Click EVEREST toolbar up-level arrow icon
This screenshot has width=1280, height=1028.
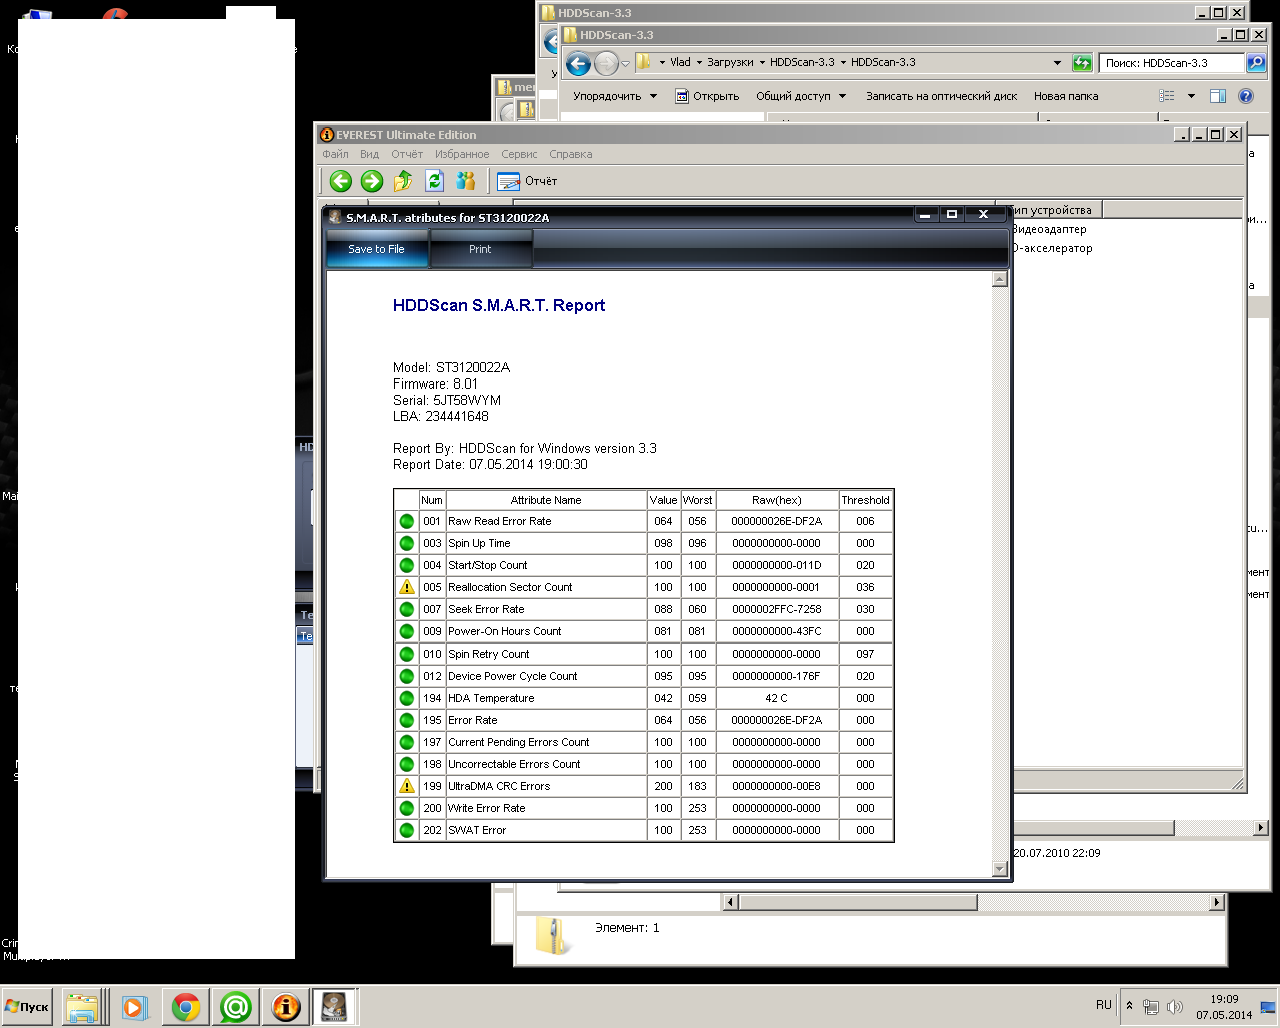403,181
